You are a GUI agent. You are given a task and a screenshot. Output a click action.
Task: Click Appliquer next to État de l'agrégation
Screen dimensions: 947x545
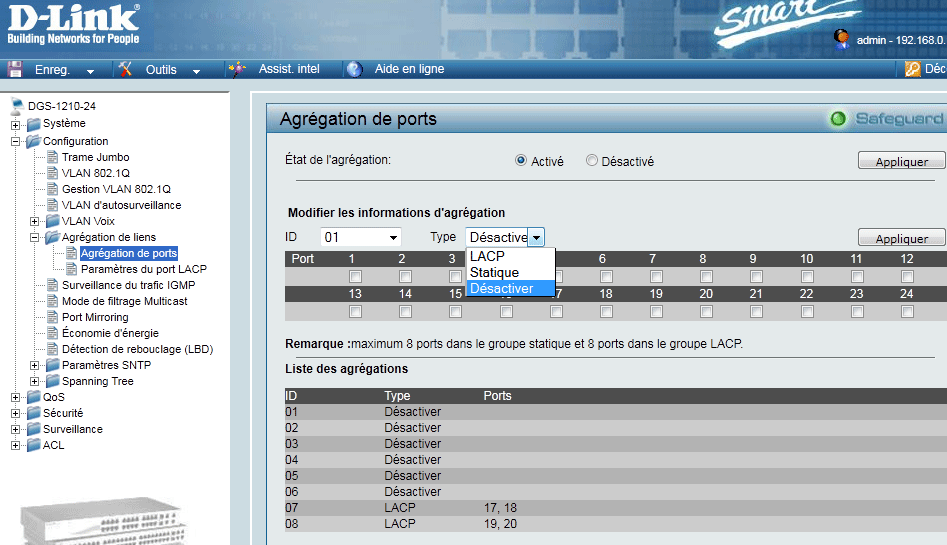click(901, 161)
